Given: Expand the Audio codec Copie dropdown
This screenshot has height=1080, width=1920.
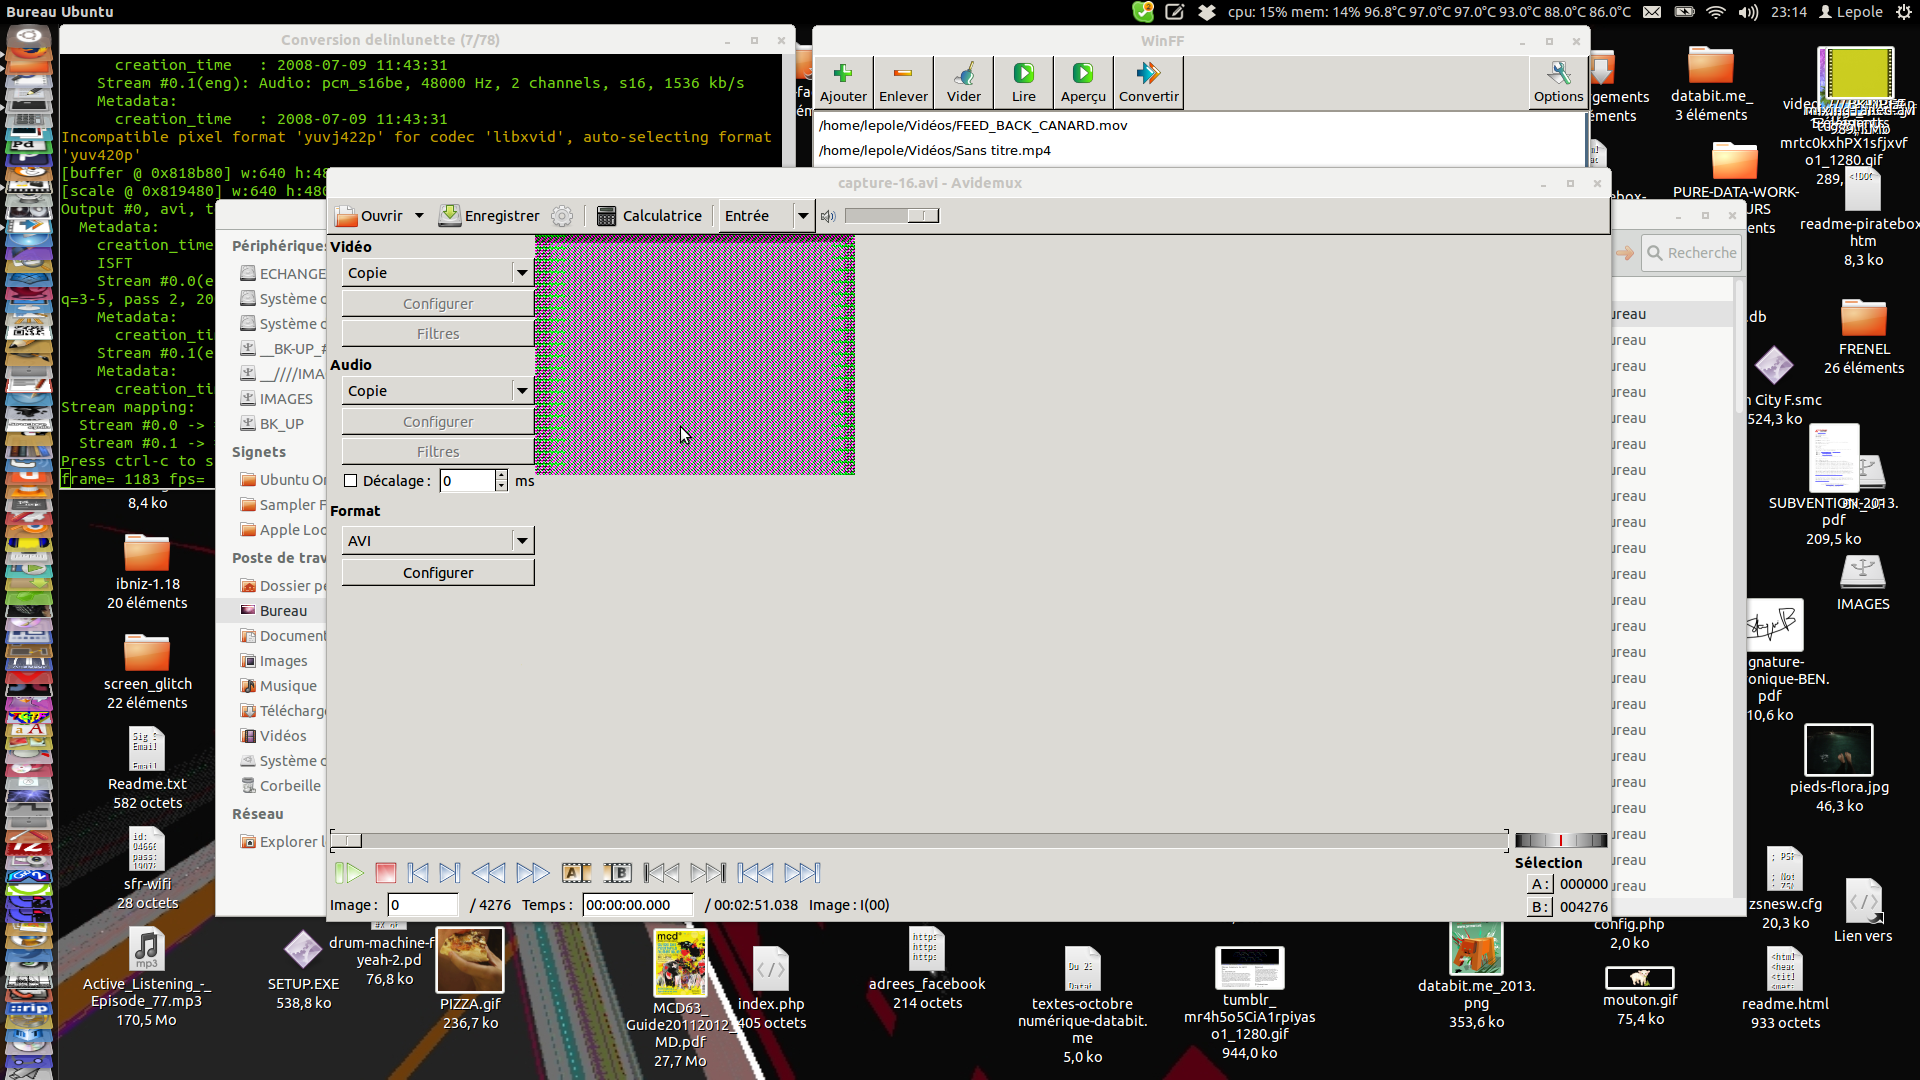Looking at the screenshot, I should point(521,391).
